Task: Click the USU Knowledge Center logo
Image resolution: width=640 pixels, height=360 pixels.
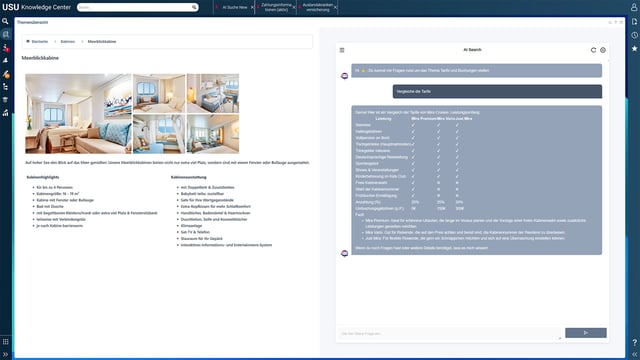Action: pyautogui.click(x=36, y=7)
